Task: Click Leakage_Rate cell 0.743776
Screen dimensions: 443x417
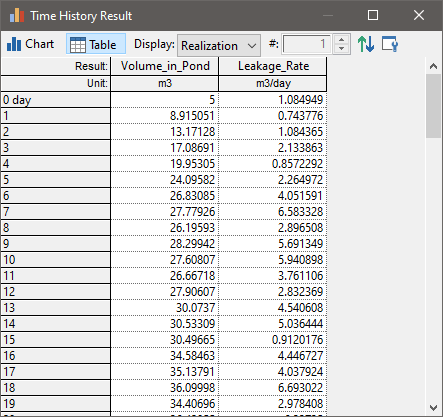Action: 273,116
